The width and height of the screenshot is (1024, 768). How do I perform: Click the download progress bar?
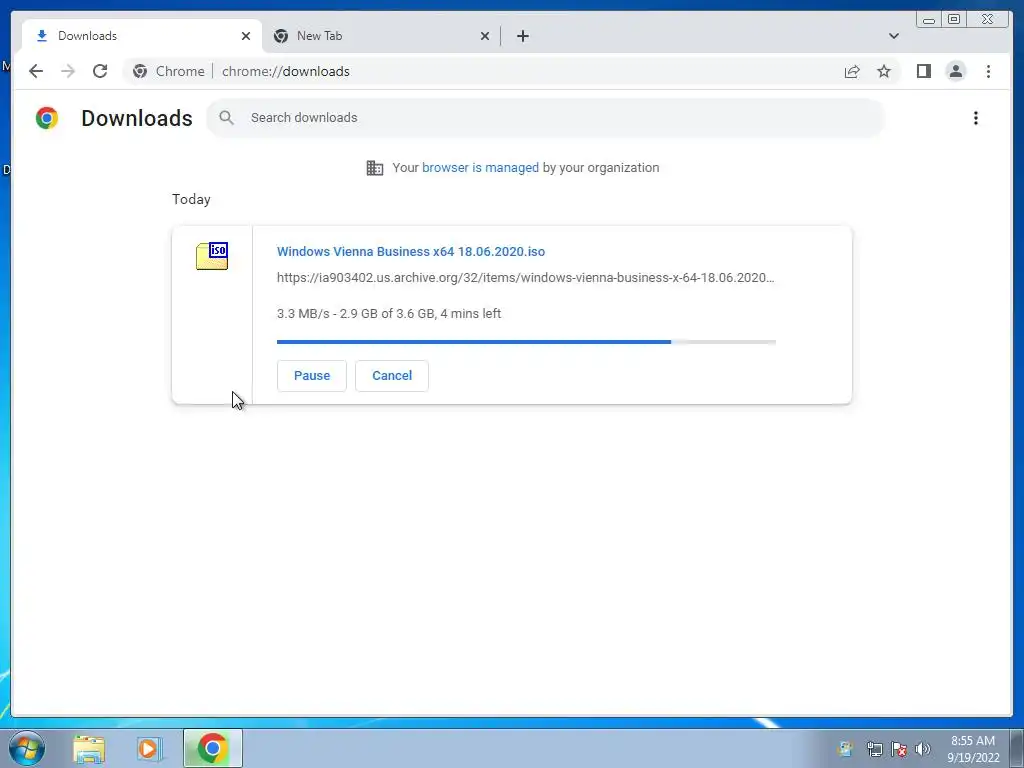(526, 342)
